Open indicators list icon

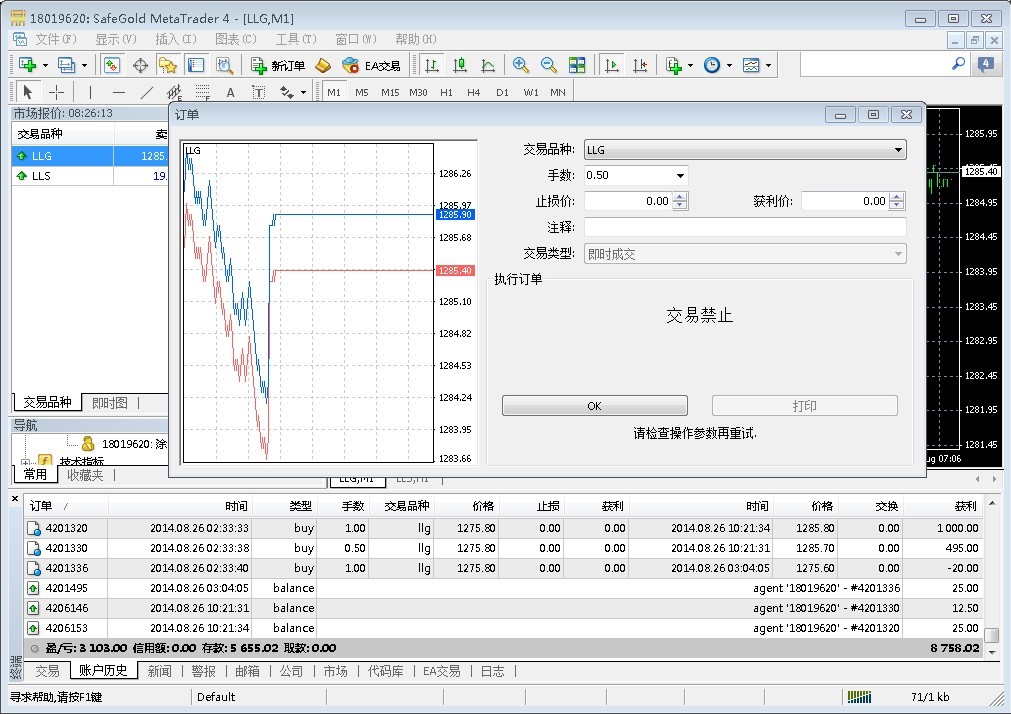click(674, 65)
